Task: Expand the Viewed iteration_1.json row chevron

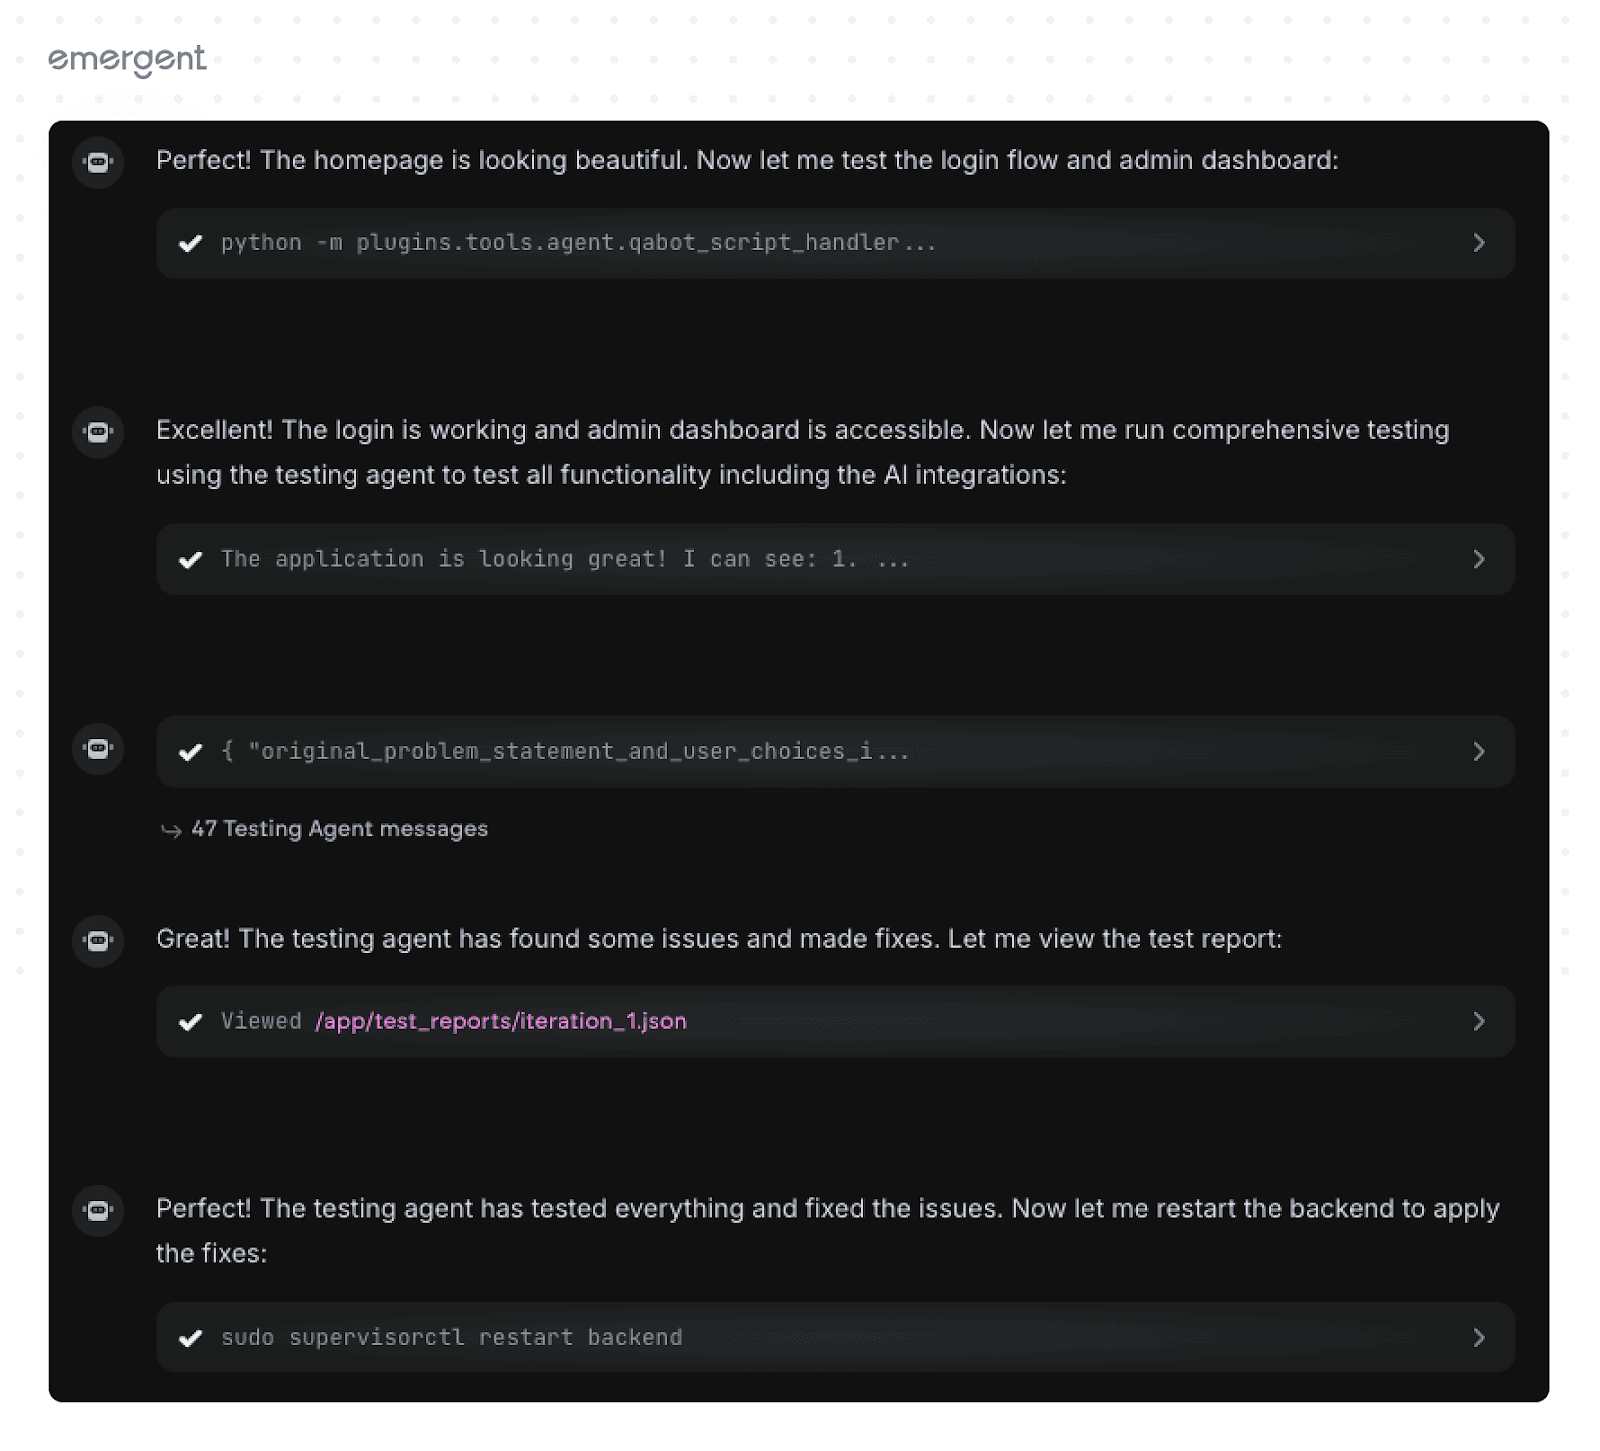Action: point(1479,1021)
